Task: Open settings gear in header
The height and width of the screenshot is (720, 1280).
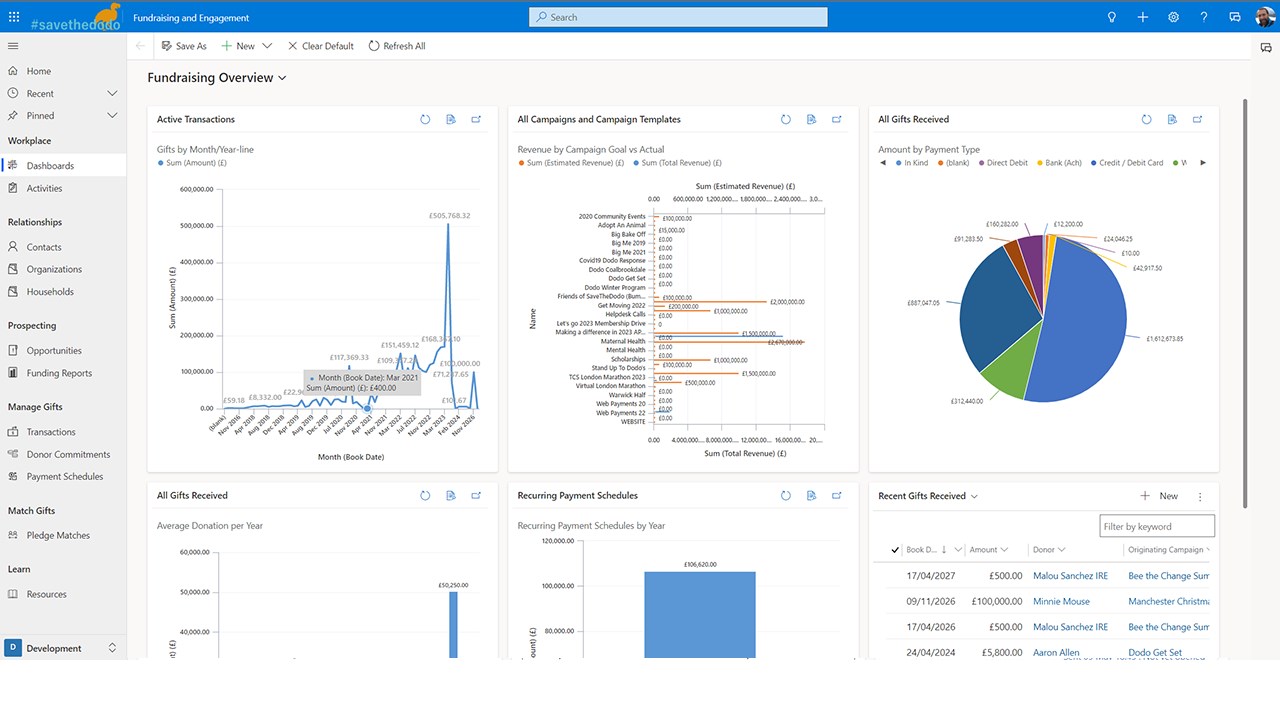Action: pyautogui.click(x=1173, y=17)
